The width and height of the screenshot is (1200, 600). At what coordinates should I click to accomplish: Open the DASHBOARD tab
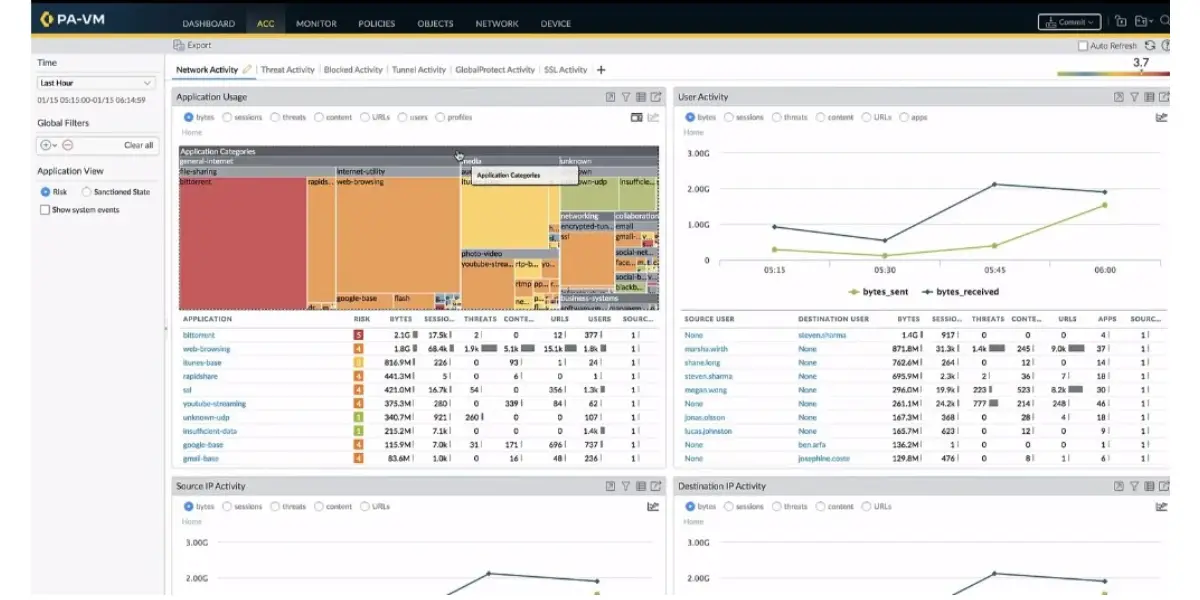pos(209,24)
